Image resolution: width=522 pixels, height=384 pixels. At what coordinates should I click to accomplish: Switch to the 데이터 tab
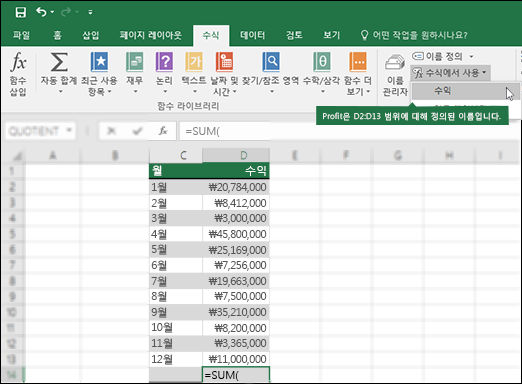tap(253, 35)
